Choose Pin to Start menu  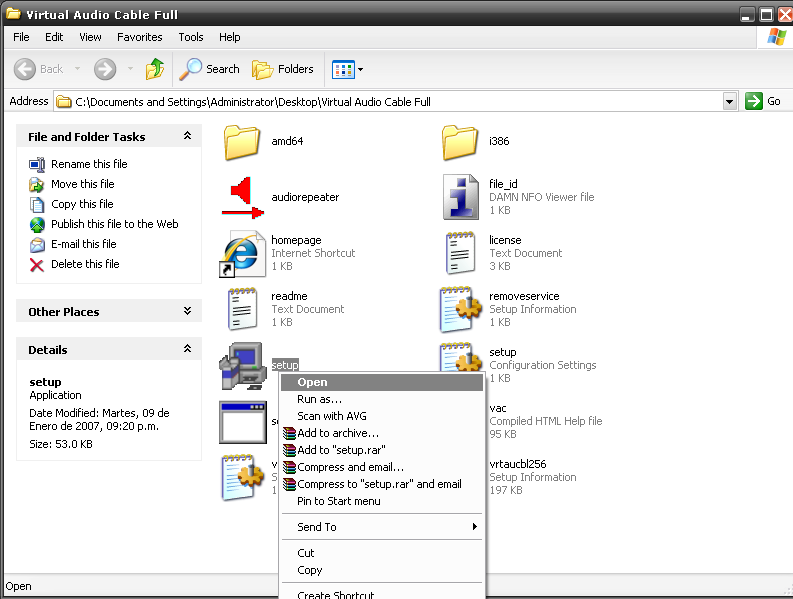point(382,501)
